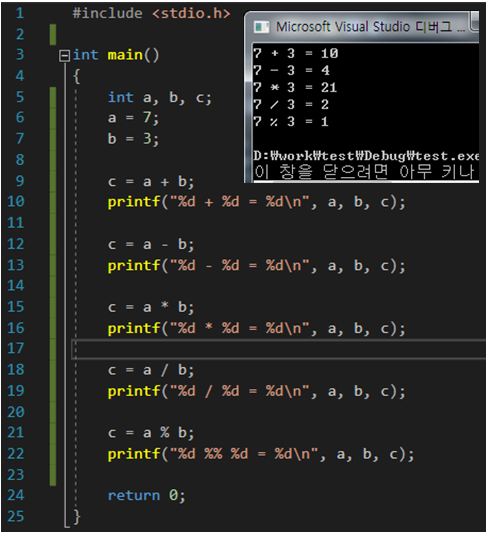Click the '#include <stdio.h>' line
487x533 pixels.
tap(151, 14)
